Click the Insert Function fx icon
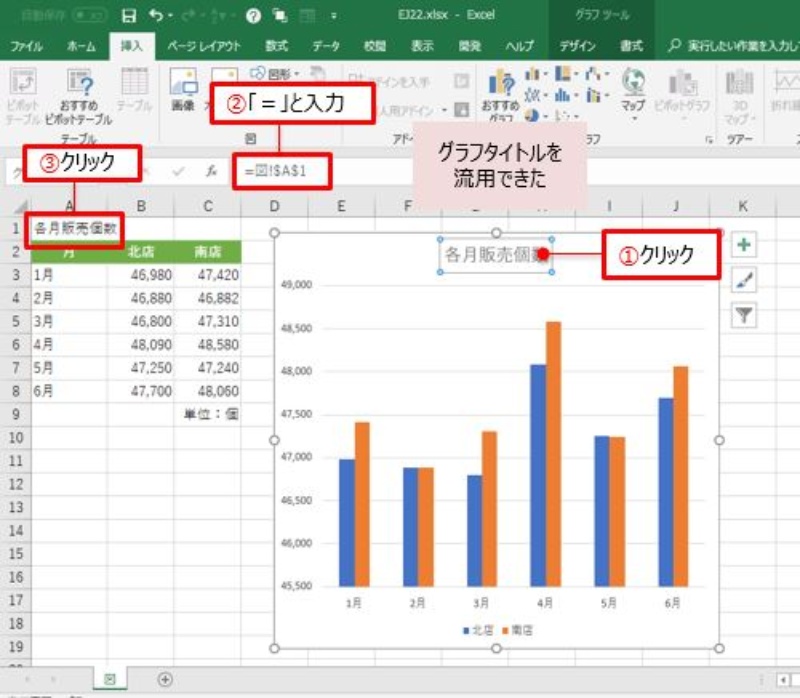The image size is (800, 698). point(211,171)
